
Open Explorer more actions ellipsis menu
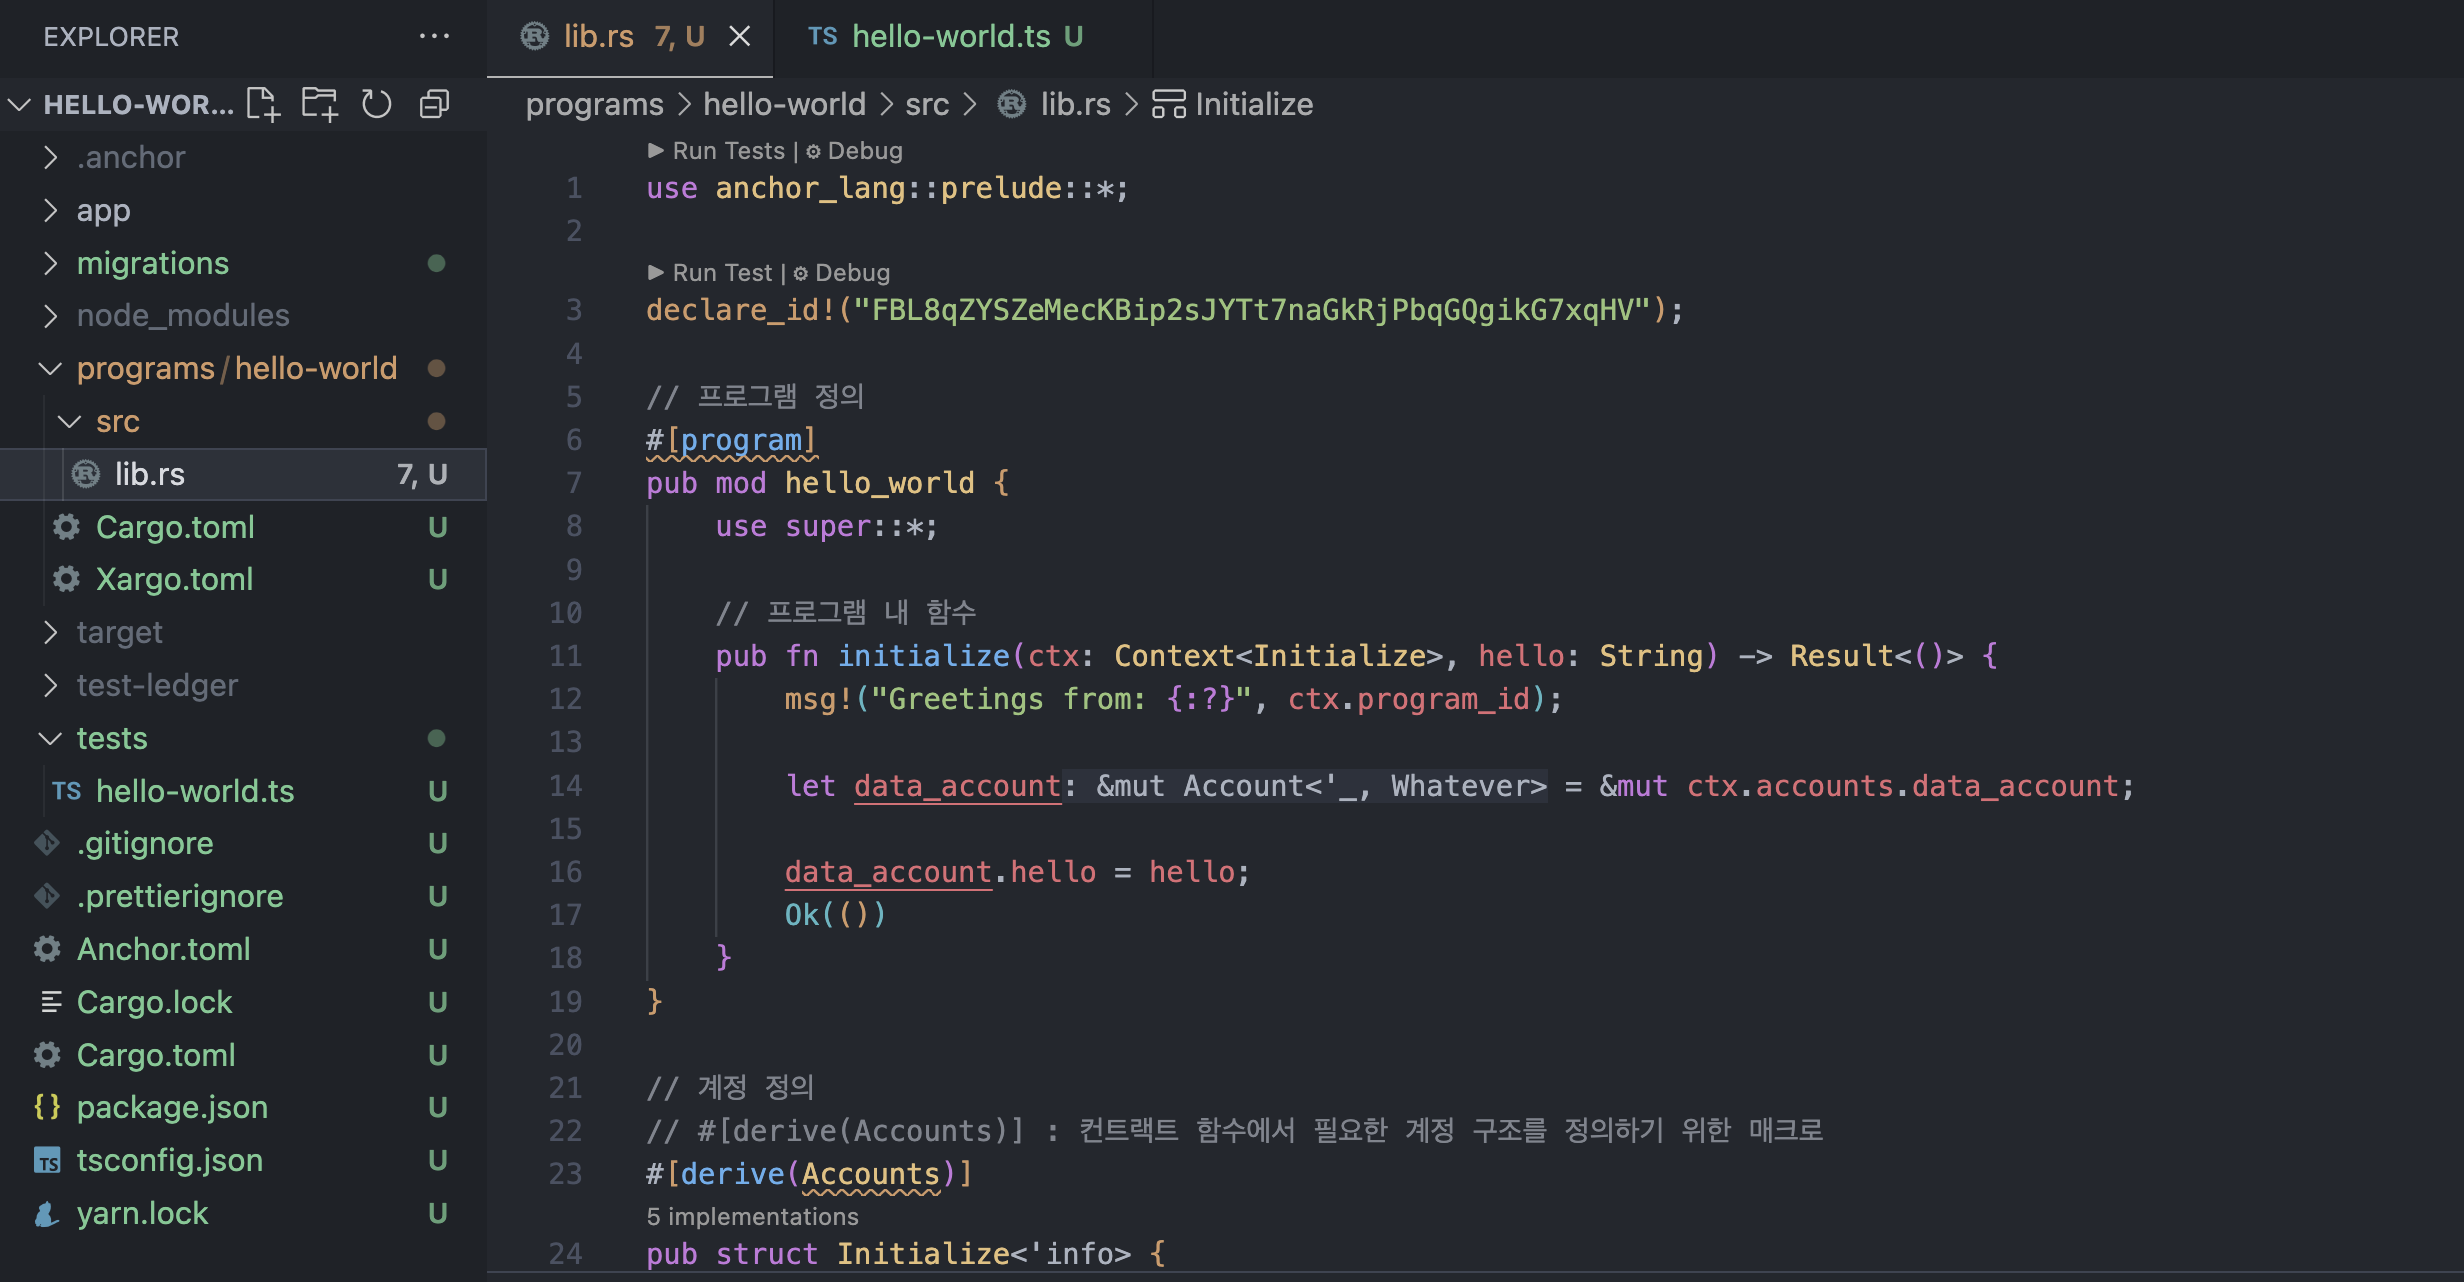coord(434,37)
